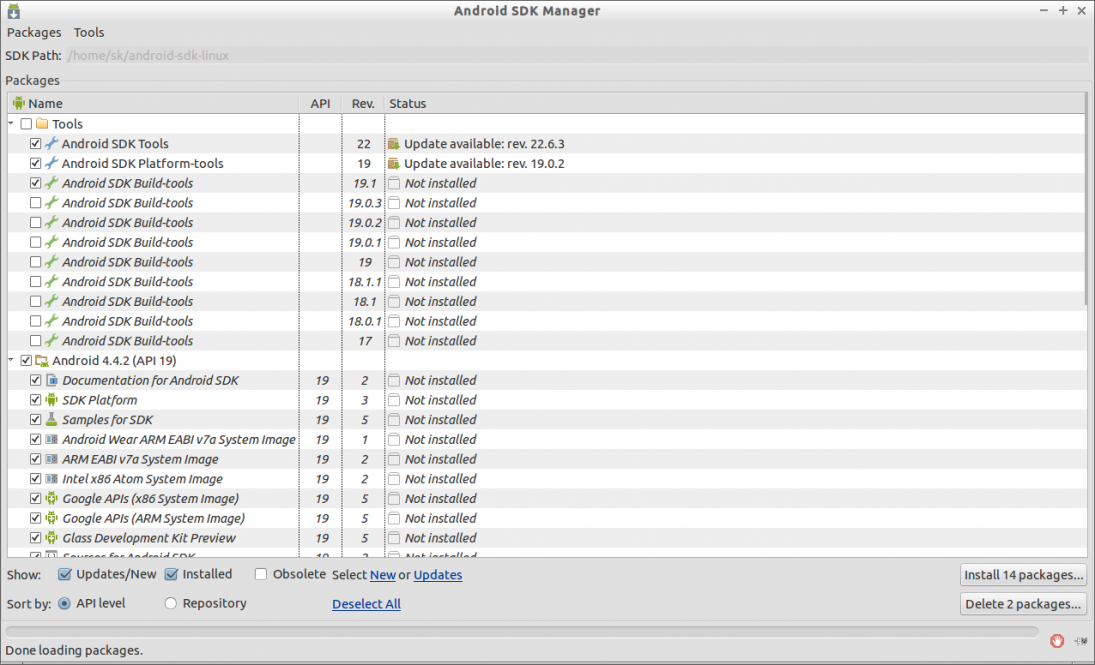Image resolution: width=1095 pixels, height=665 pixels.
Task: Check the Tools folder checkbox
Action: 26,124
